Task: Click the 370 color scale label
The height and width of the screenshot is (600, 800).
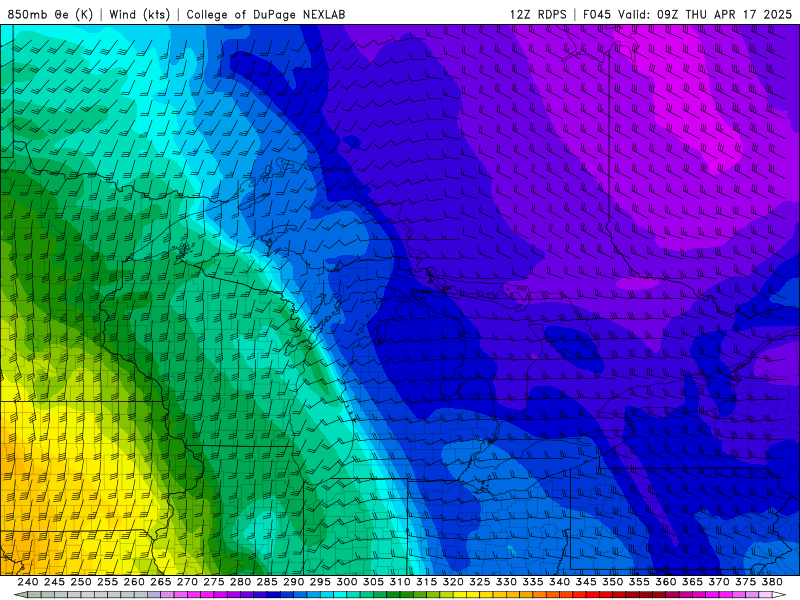Action: 718,582
